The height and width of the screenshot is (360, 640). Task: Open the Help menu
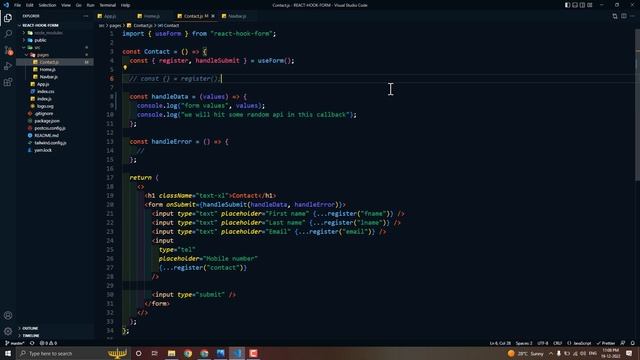(x=125, y=5)
